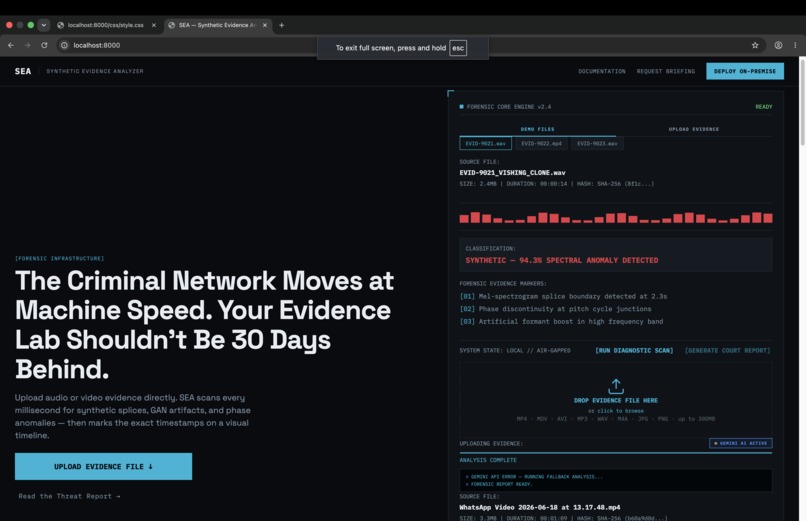Bookmark this page with the star icon
Viewport: 806px width, 521px height.
(x=755, y=45)
